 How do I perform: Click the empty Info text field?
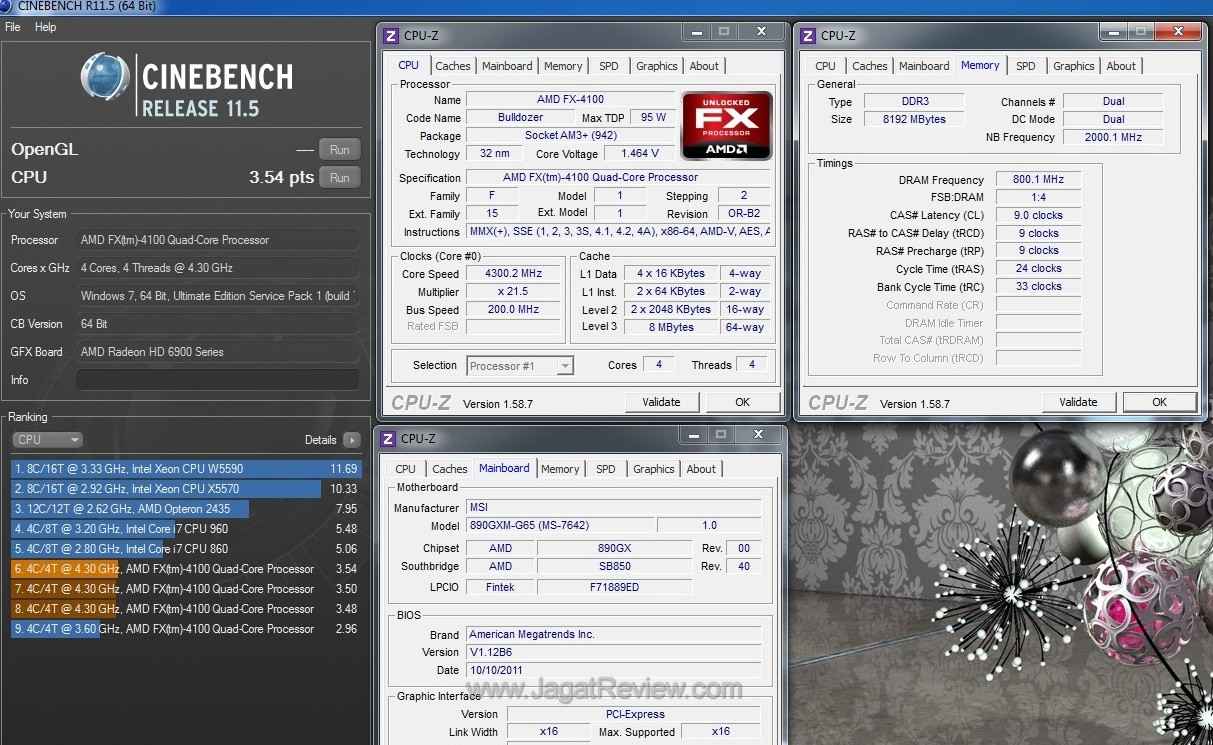217,380
